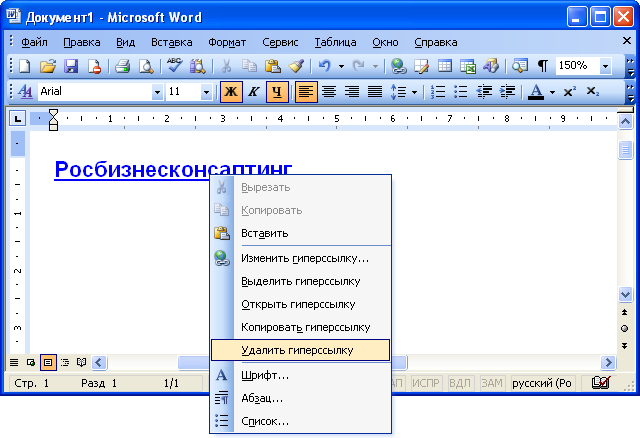Click the vertical scrollbar thumb
Viewport: 640px width, 438px height.
point(625,150)
